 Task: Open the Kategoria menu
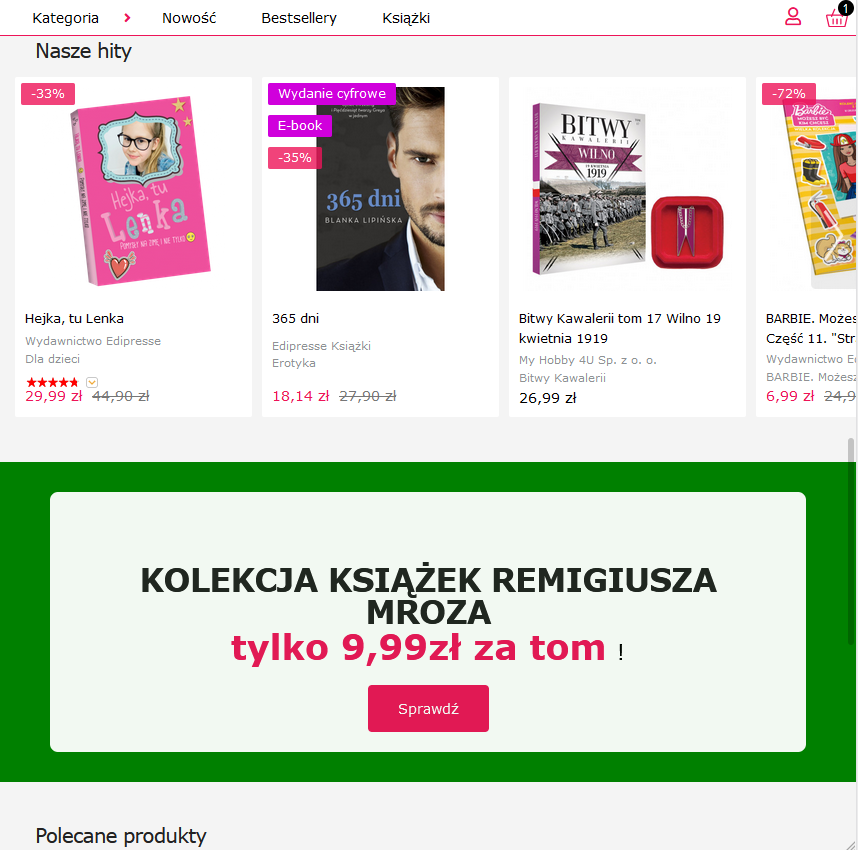[66, 18]
